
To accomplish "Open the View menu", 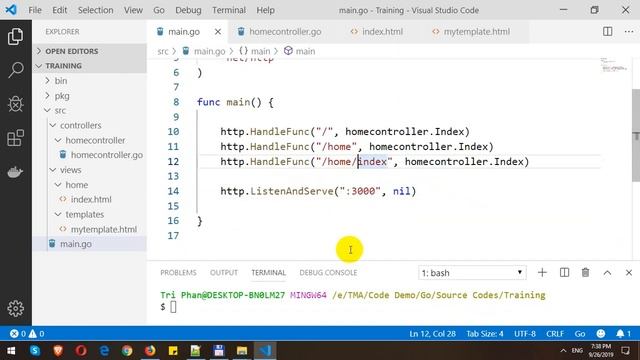I will coord(133,10).
